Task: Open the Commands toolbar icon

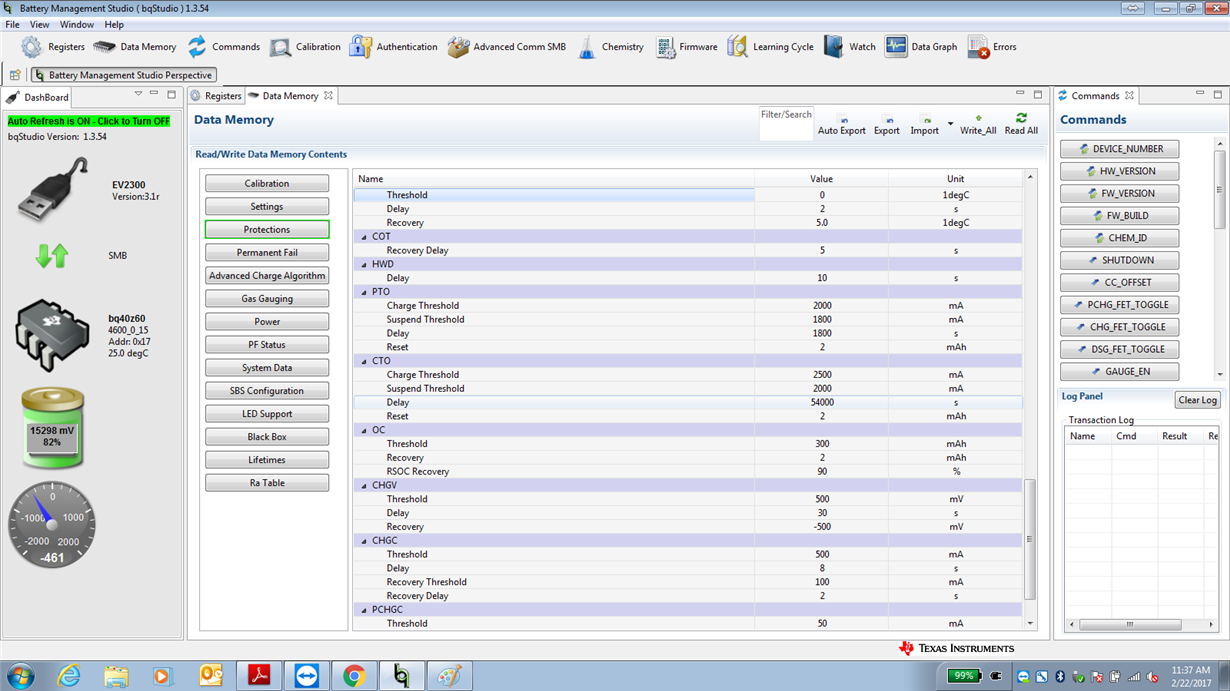Action: coord(197,47)
